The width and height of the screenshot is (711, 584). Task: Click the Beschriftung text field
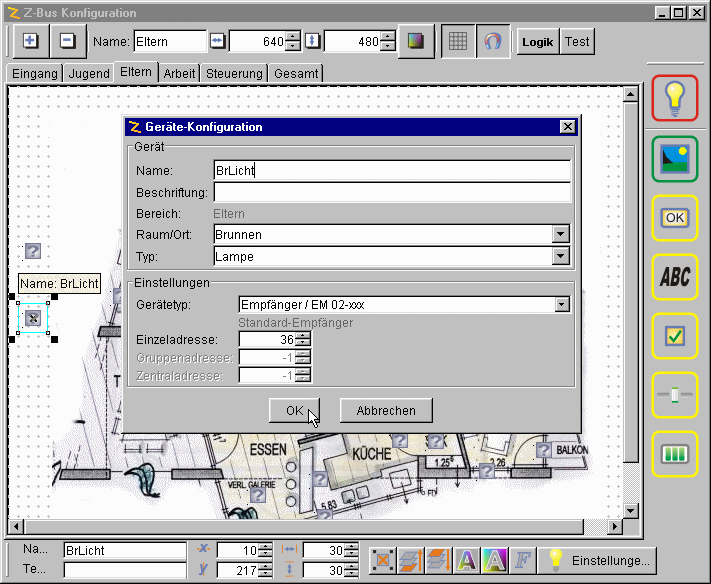point(392,192)
